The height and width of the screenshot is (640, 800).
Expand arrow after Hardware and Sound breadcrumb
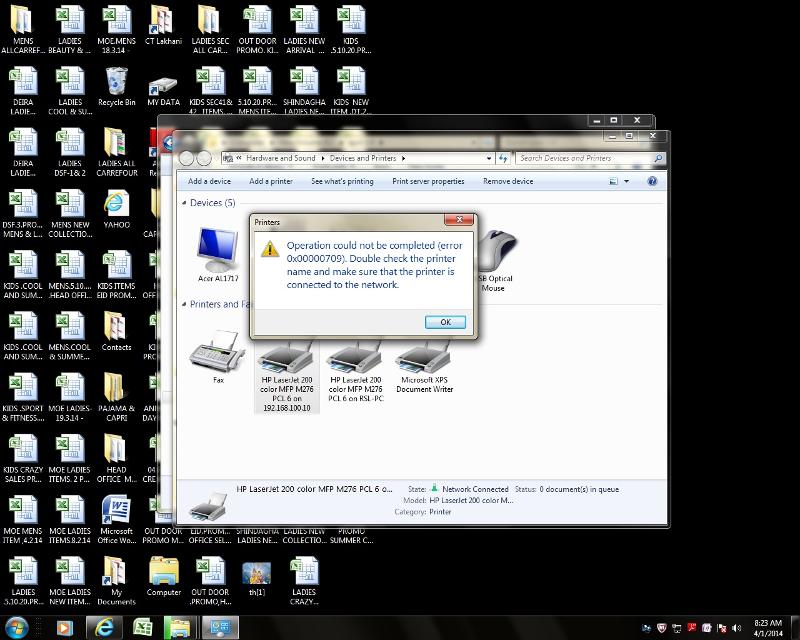pyautogui.click(x=322, y=158)
